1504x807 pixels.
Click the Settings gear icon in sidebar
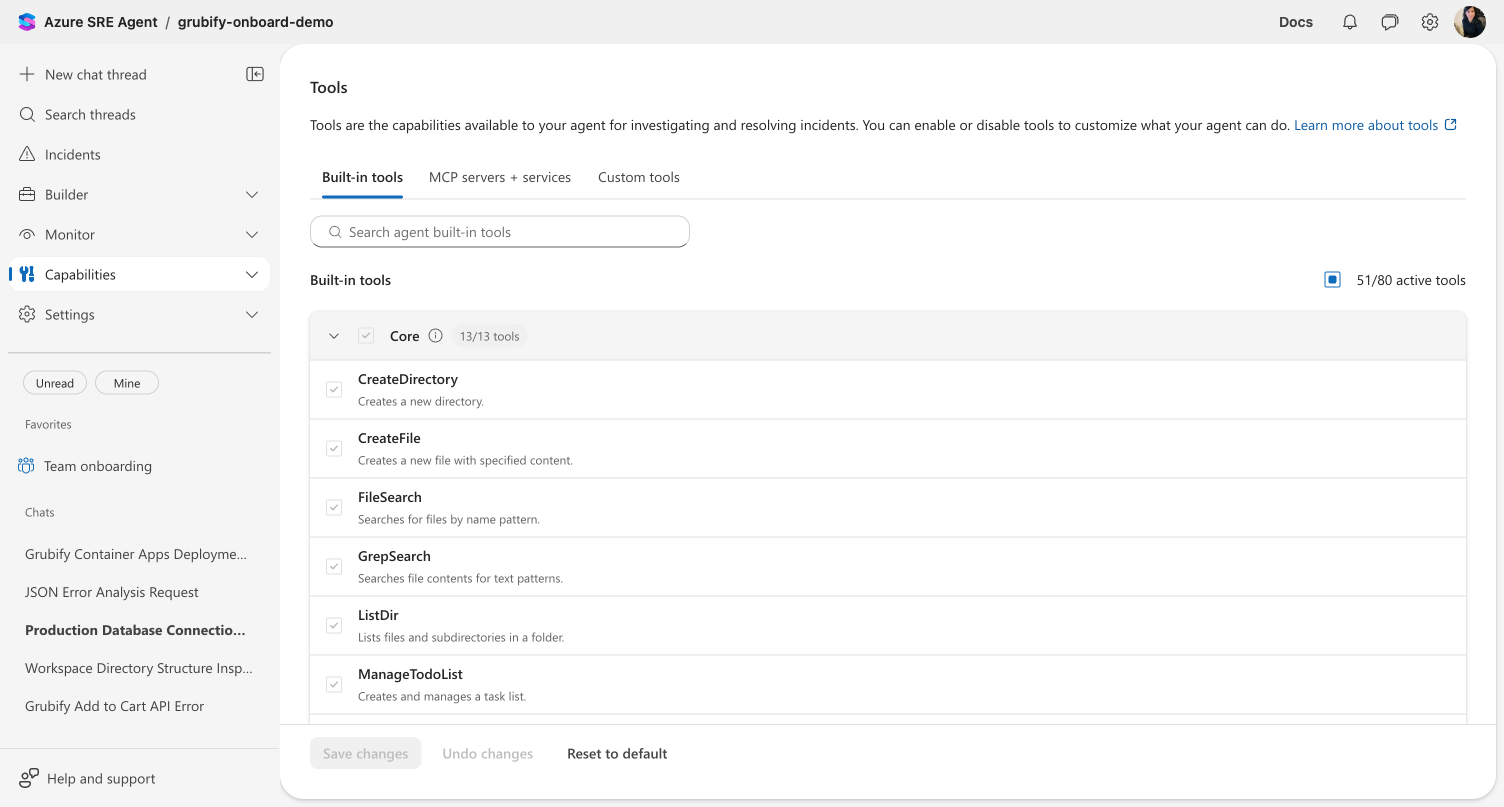[x=27, y=314]
